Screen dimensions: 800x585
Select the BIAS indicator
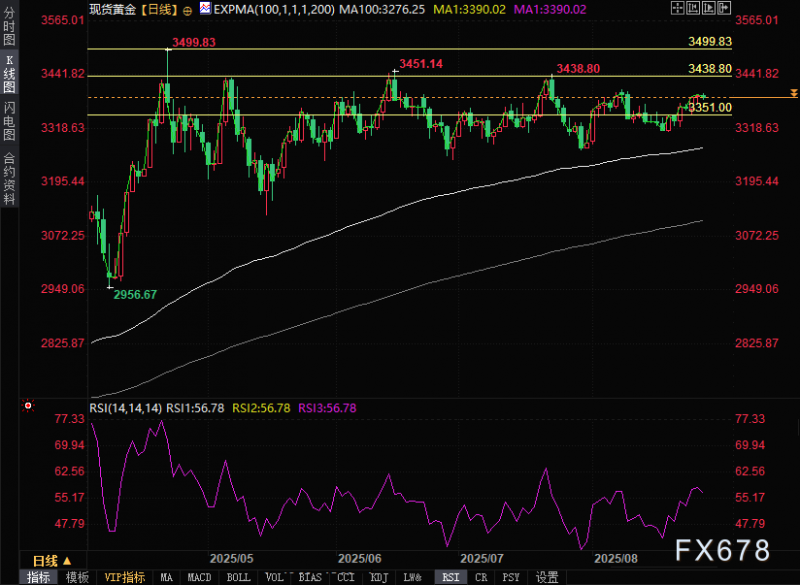click(310, 577)
